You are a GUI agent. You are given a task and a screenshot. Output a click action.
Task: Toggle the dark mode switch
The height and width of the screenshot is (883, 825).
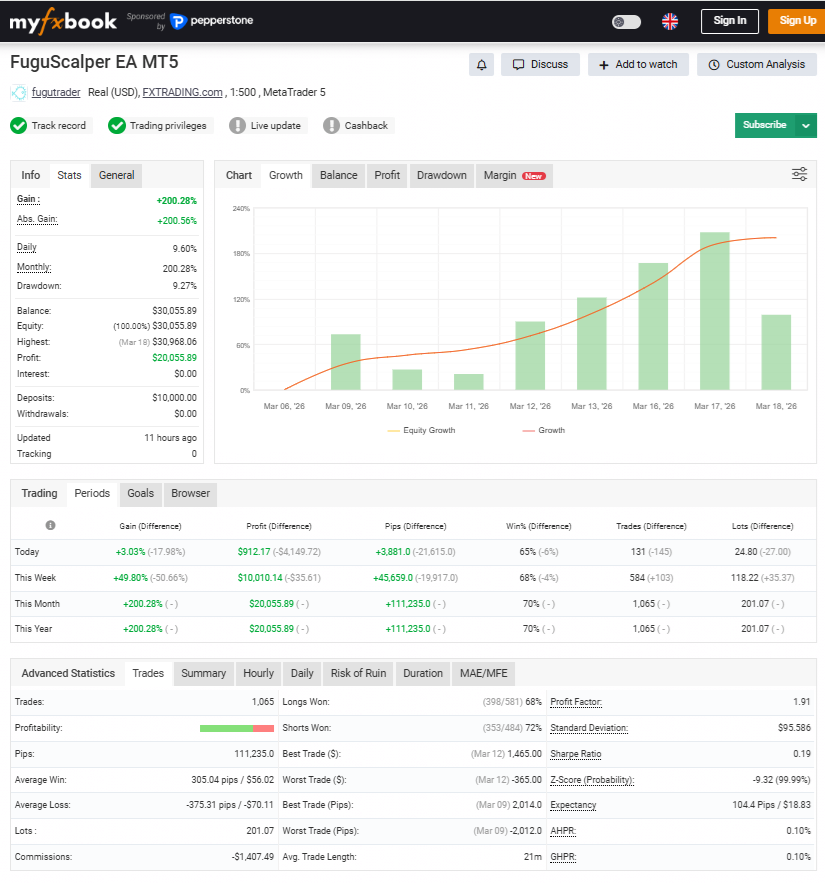pos(626,22)
